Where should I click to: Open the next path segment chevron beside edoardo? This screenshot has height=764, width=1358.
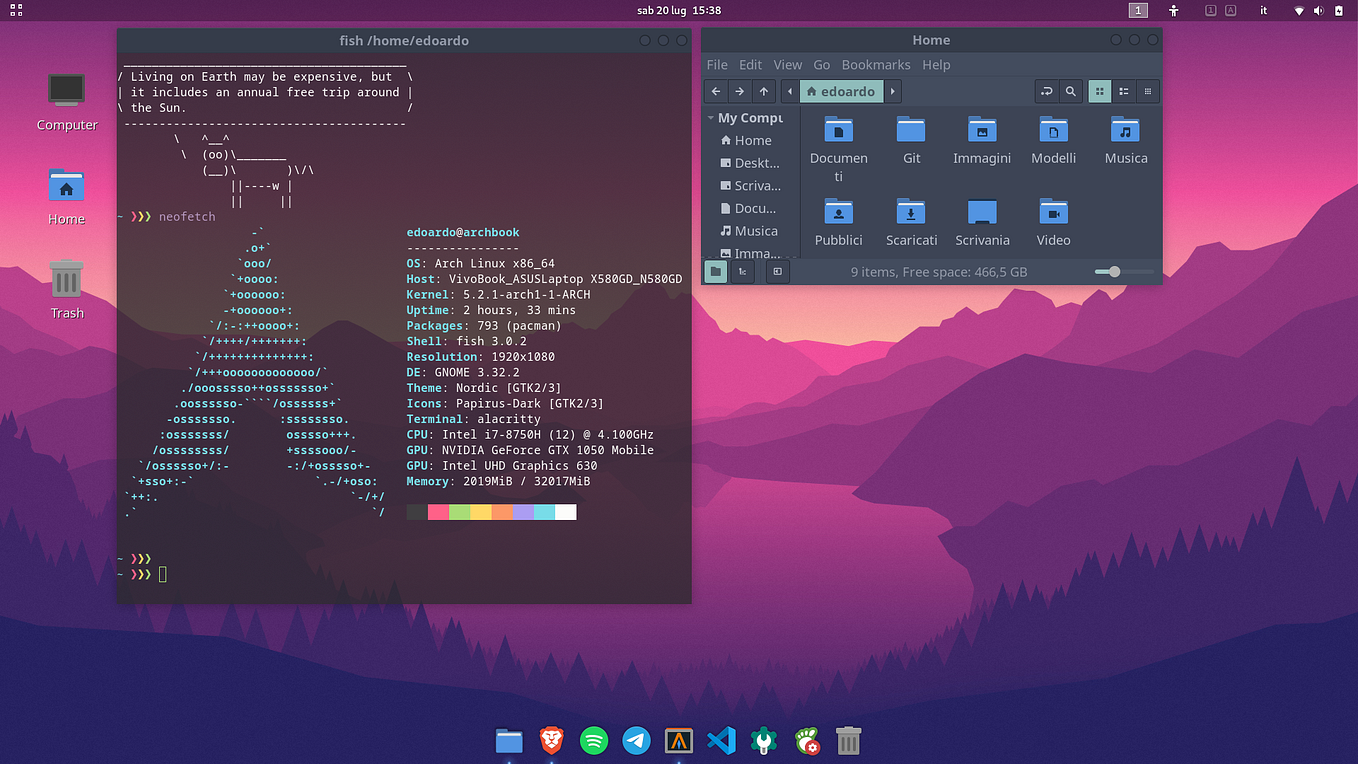[x=891, y=91]
